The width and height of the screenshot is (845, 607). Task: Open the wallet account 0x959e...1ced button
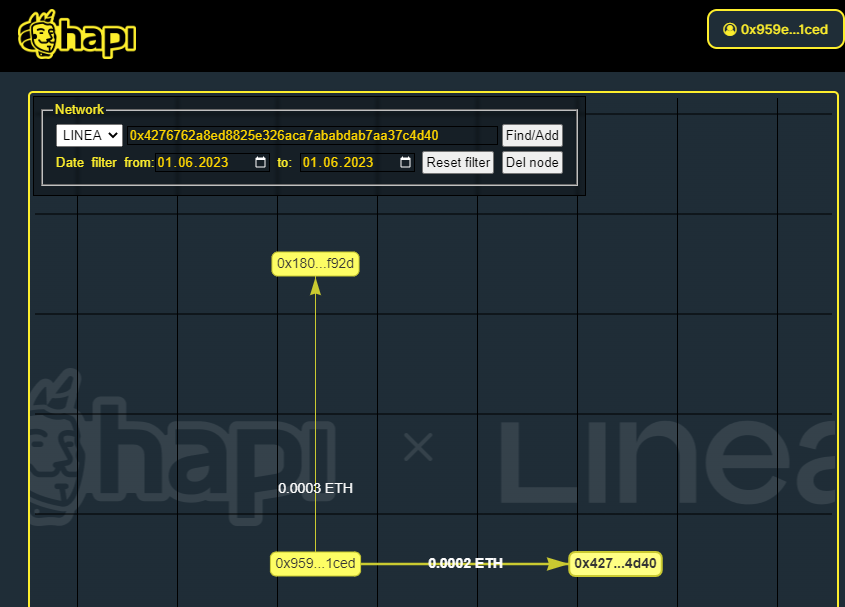click(775, 29)
